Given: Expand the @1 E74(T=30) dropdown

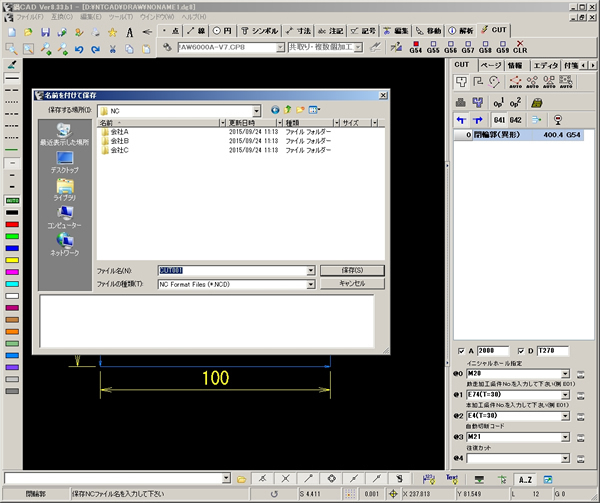Looking at the screenshot, I should [x=565, y=395].
